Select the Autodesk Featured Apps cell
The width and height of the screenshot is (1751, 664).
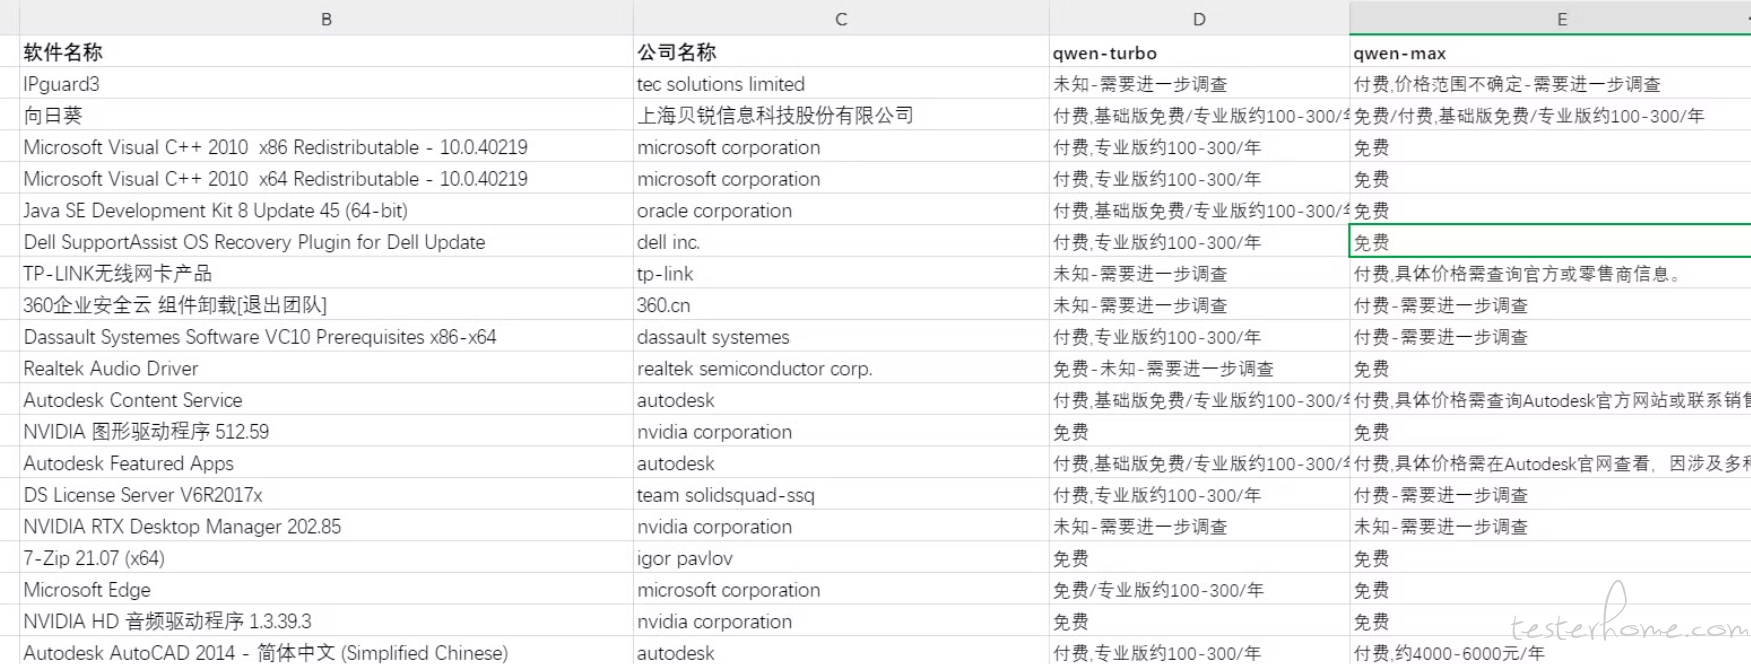[326, 463]
